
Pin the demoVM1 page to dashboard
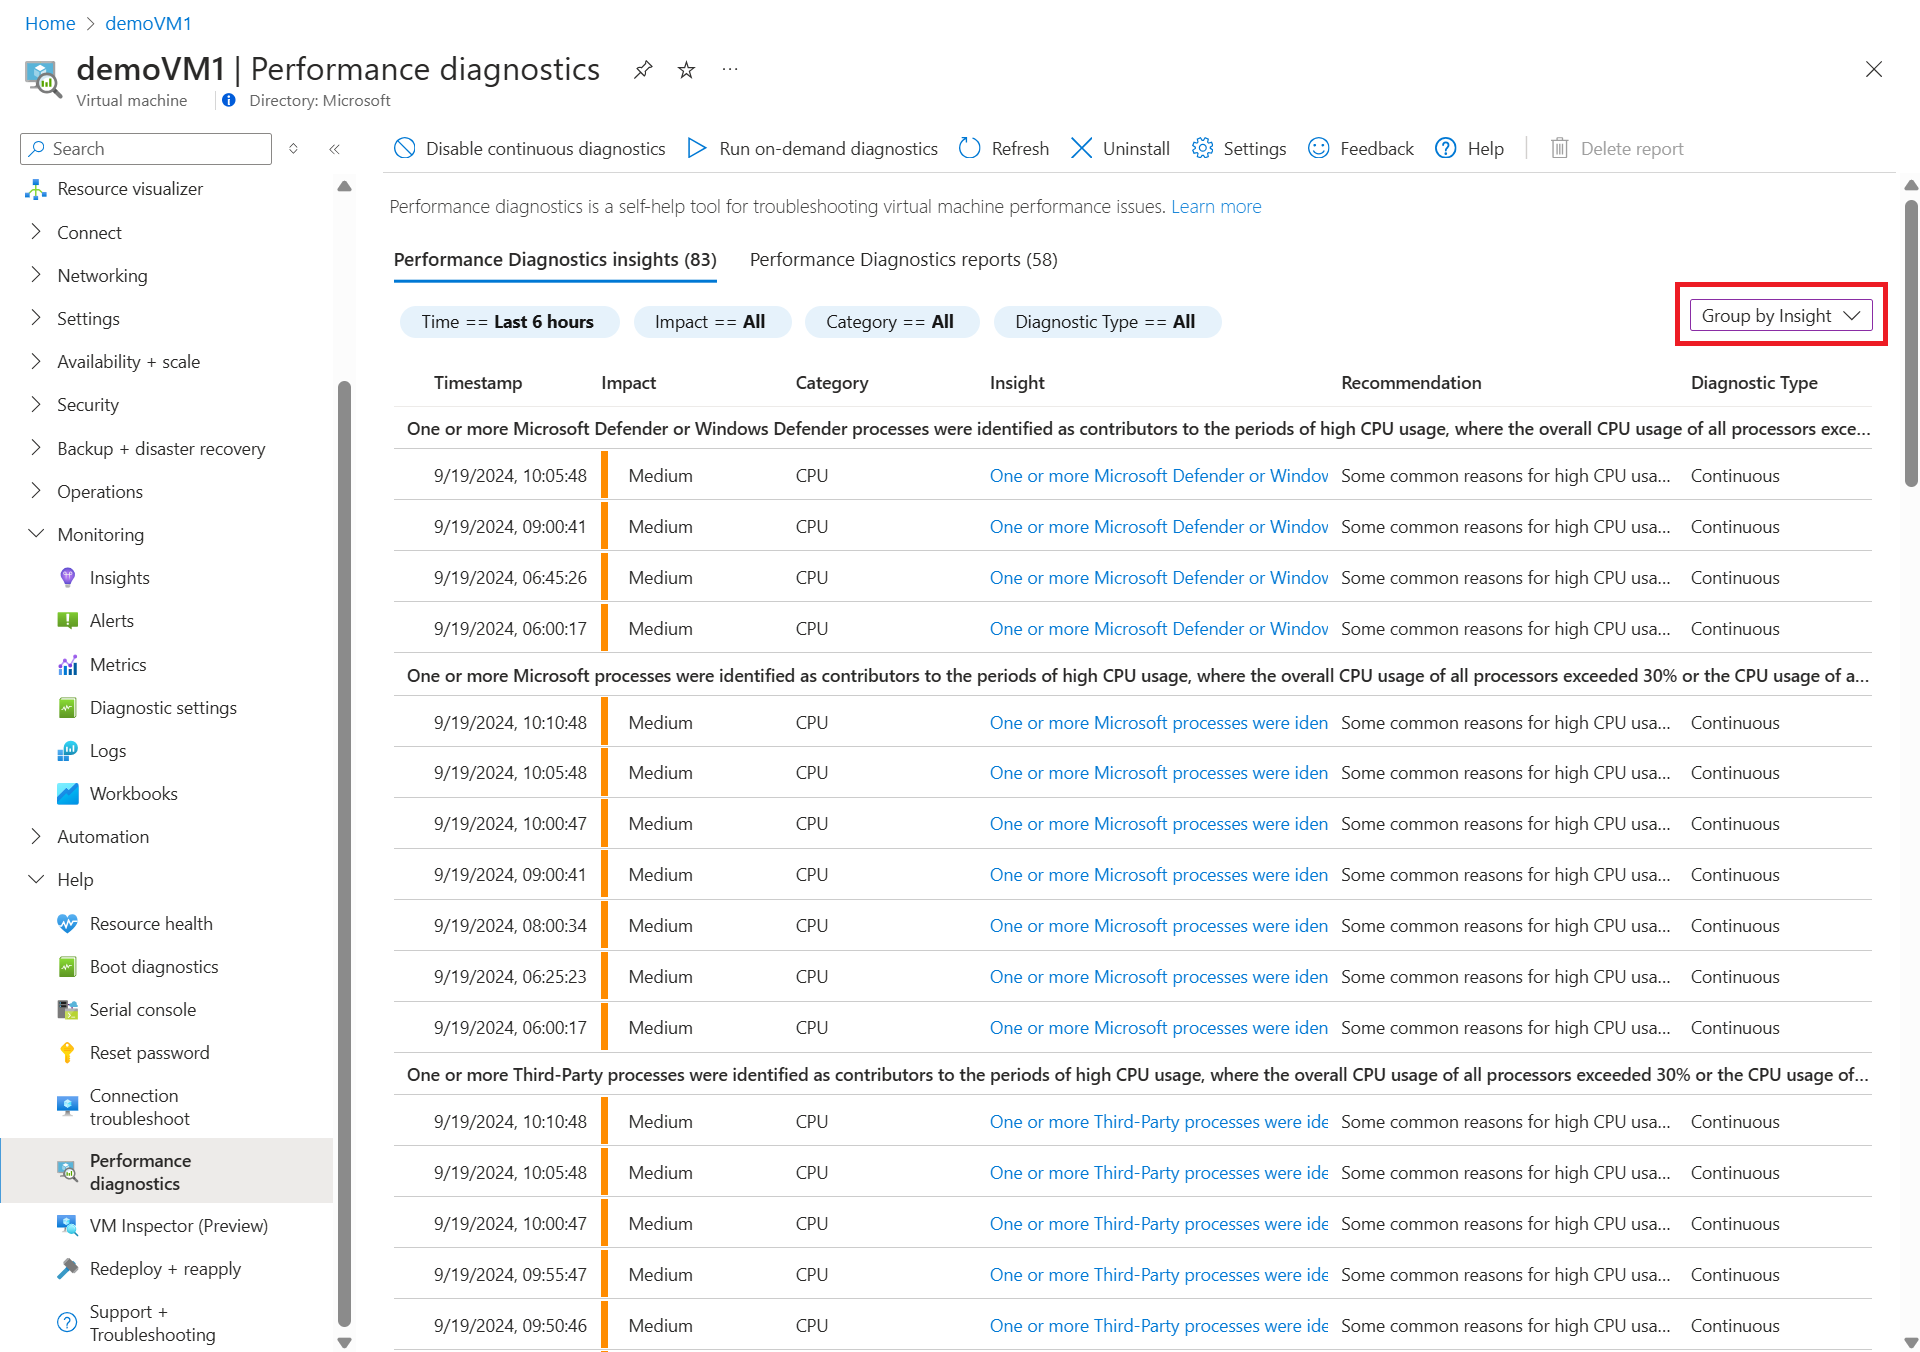pos(643,69)
